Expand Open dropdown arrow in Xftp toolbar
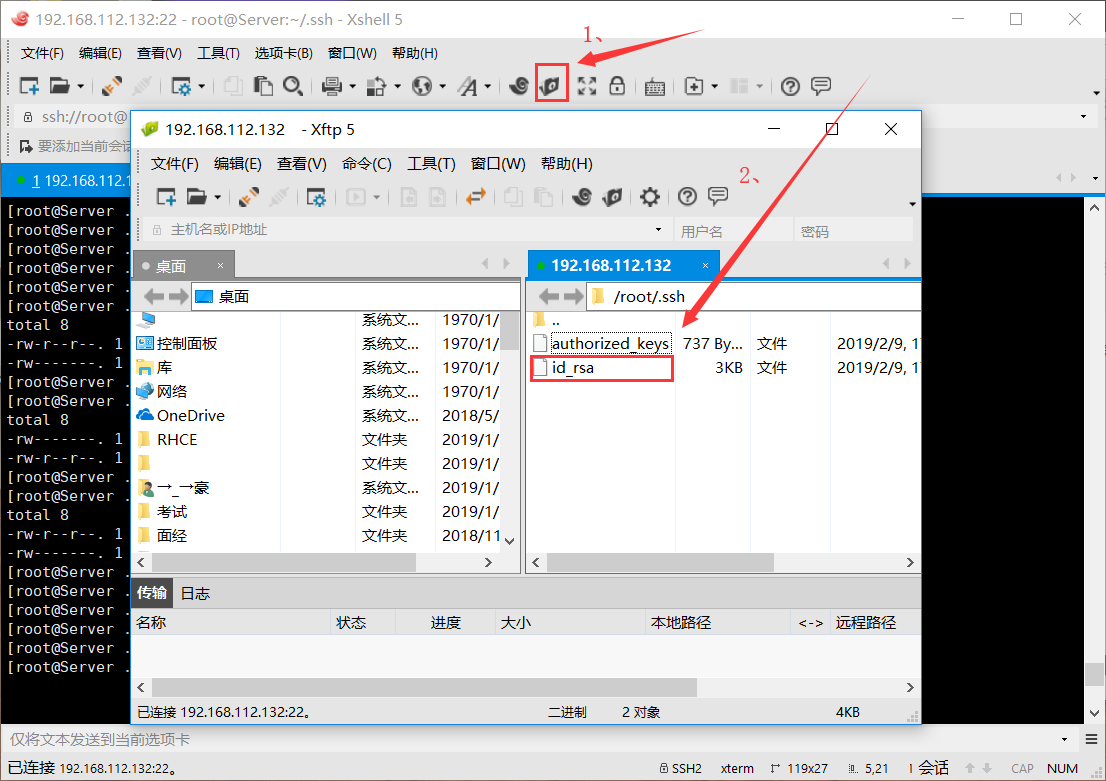This screenshot has height=781, width=1106. 217,197
